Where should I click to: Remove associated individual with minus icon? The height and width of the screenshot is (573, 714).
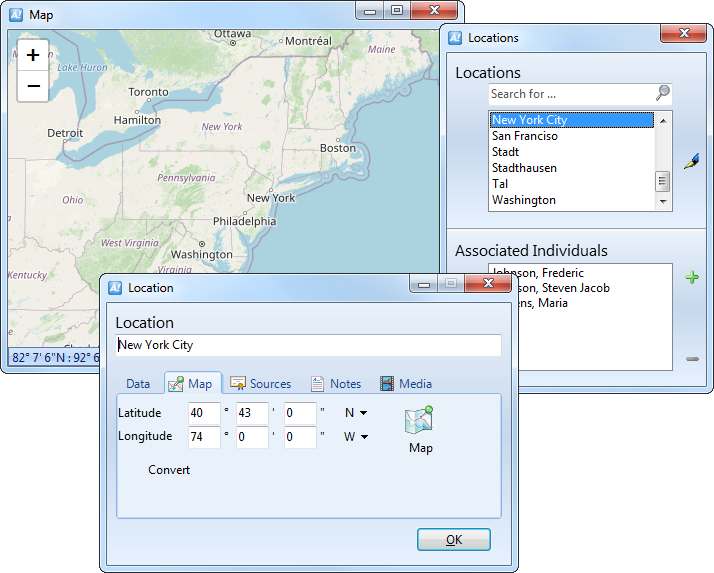692,359
